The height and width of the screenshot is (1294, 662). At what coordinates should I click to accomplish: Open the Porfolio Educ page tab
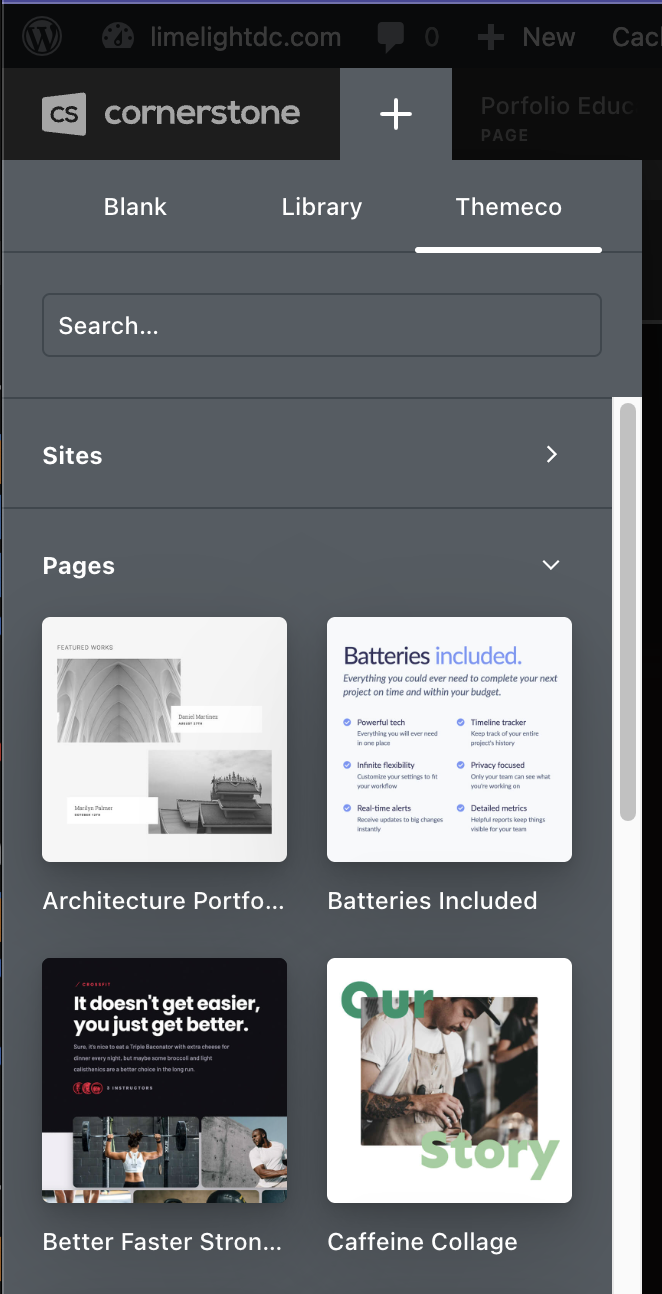tap(556, 115)
